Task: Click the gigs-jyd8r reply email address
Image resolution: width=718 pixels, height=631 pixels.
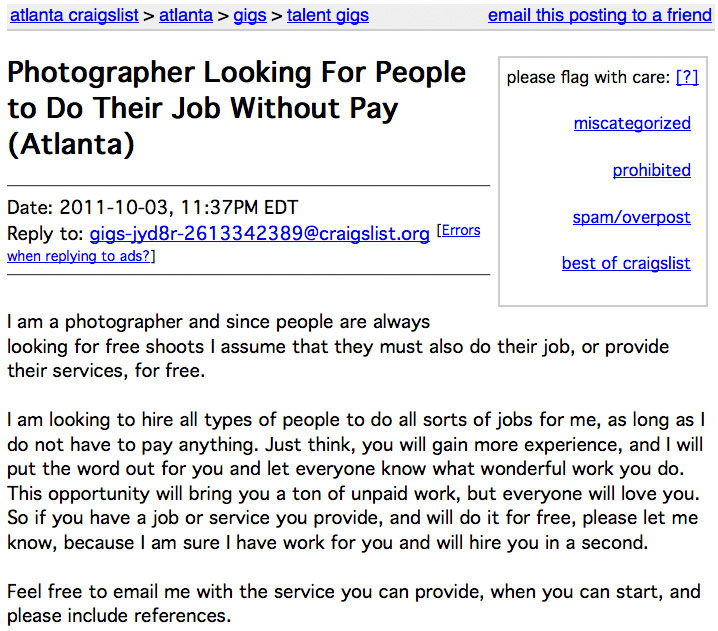Action: tap(259, 233)
